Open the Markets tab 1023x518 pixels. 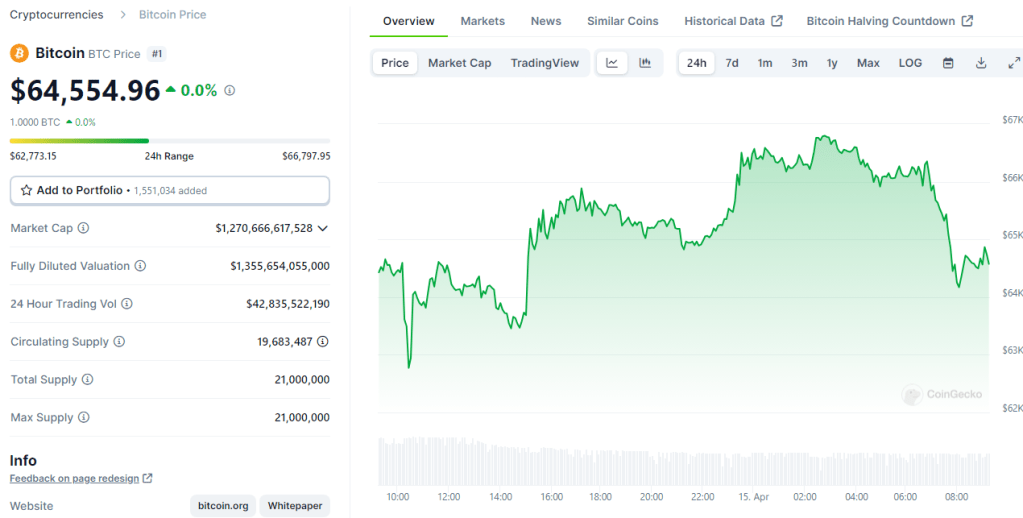(x=482, y=21)
